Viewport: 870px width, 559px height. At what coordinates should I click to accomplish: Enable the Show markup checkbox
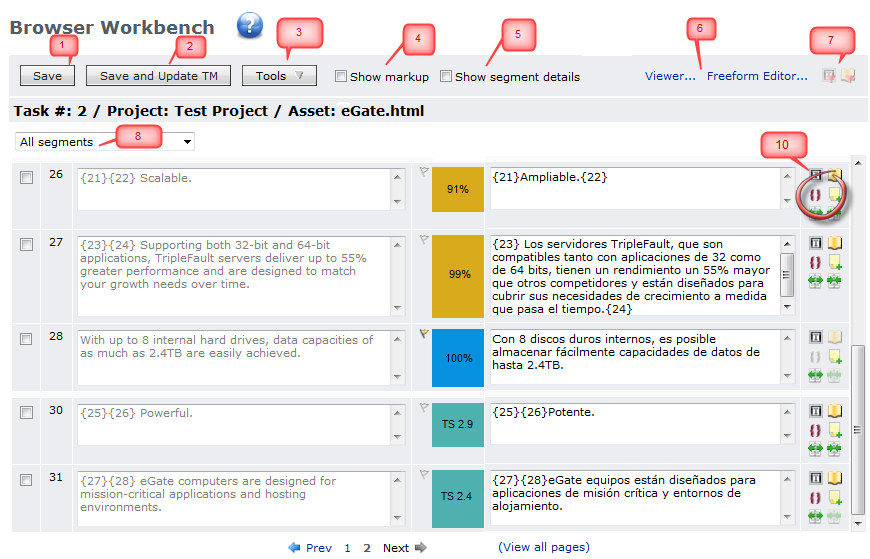[341, 76]
